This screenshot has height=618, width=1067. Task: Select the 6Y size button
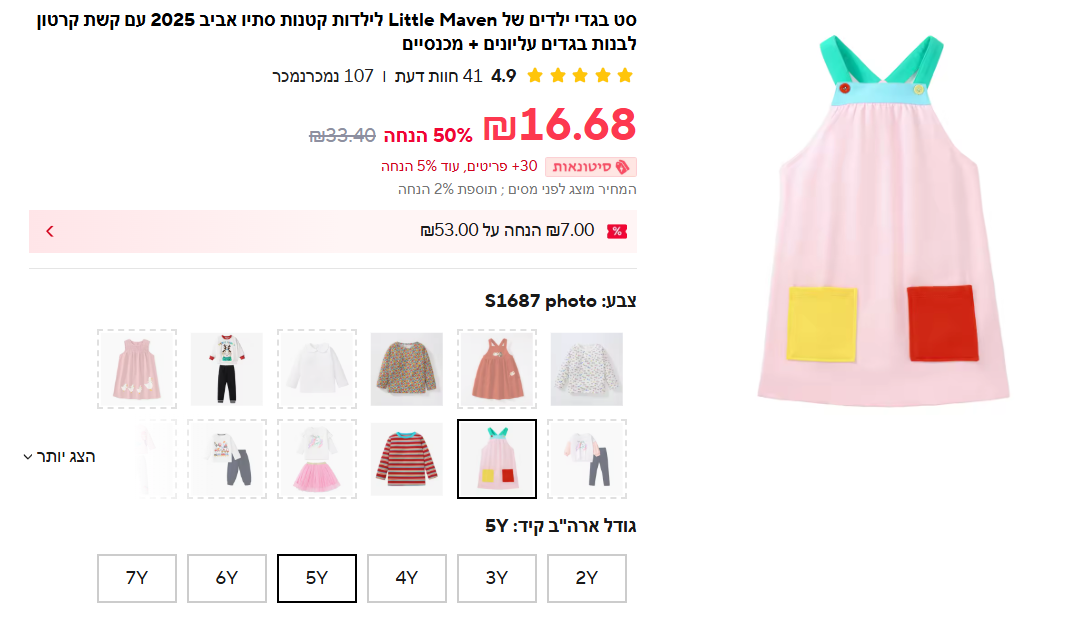[227, 578]
